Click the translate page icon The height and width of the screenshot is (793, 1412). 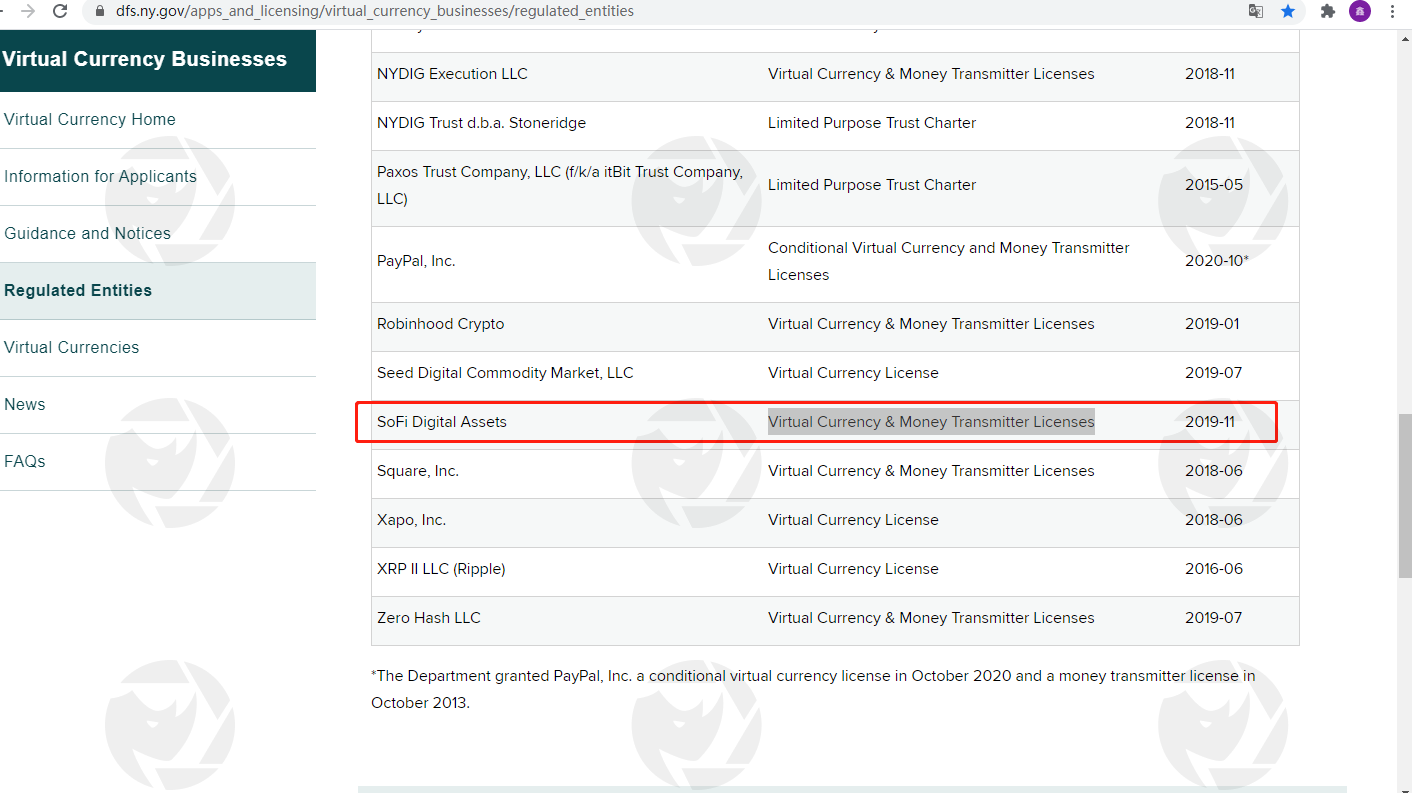pyautogui.click(x=1256, y=12)
